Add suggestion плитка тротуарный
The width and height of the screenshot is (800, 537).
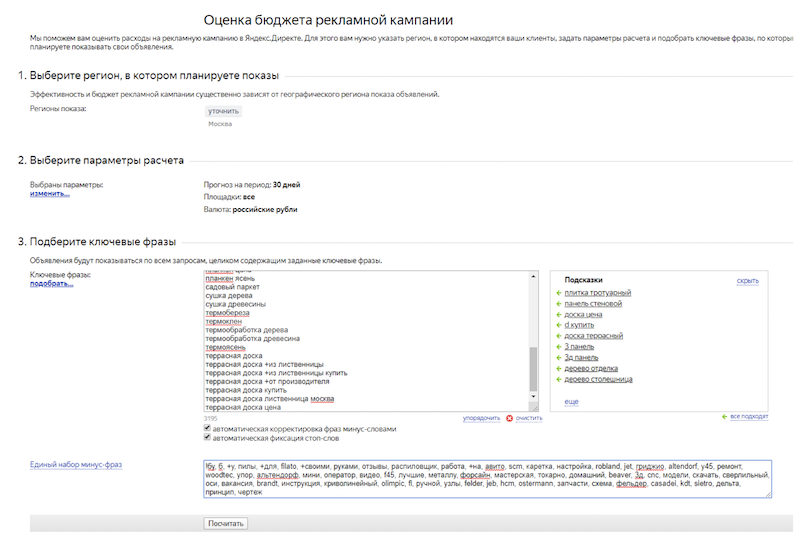[597, 293]
